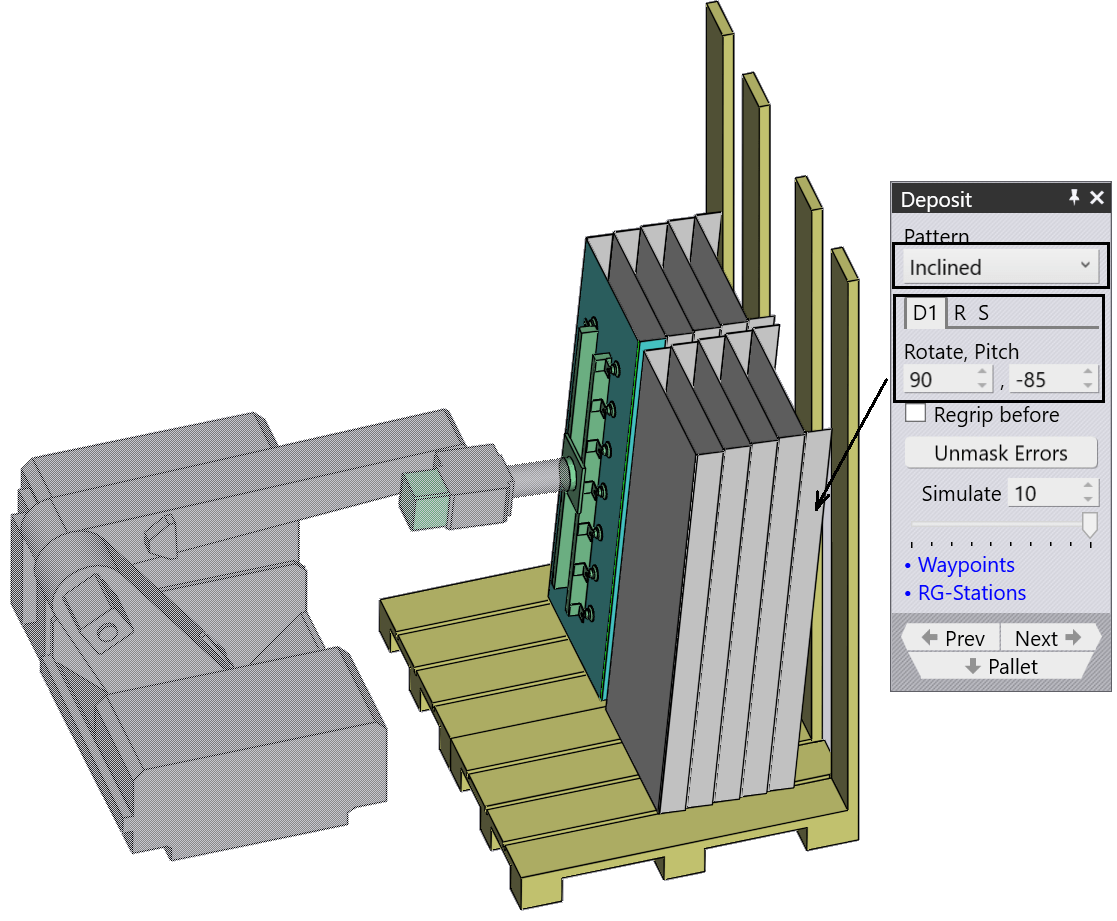Open the Waypoints link
The height and width of the screenshot is (921, 1117).
click(x=965, y=565)
